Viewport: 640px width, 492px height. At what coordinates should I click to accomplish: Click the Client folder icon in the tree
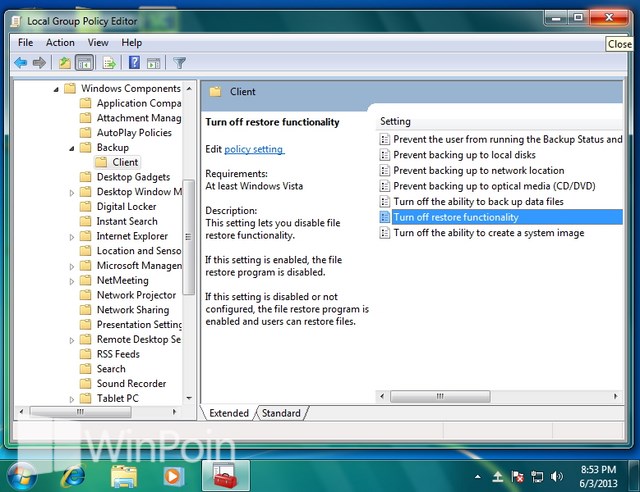[101, 162]
